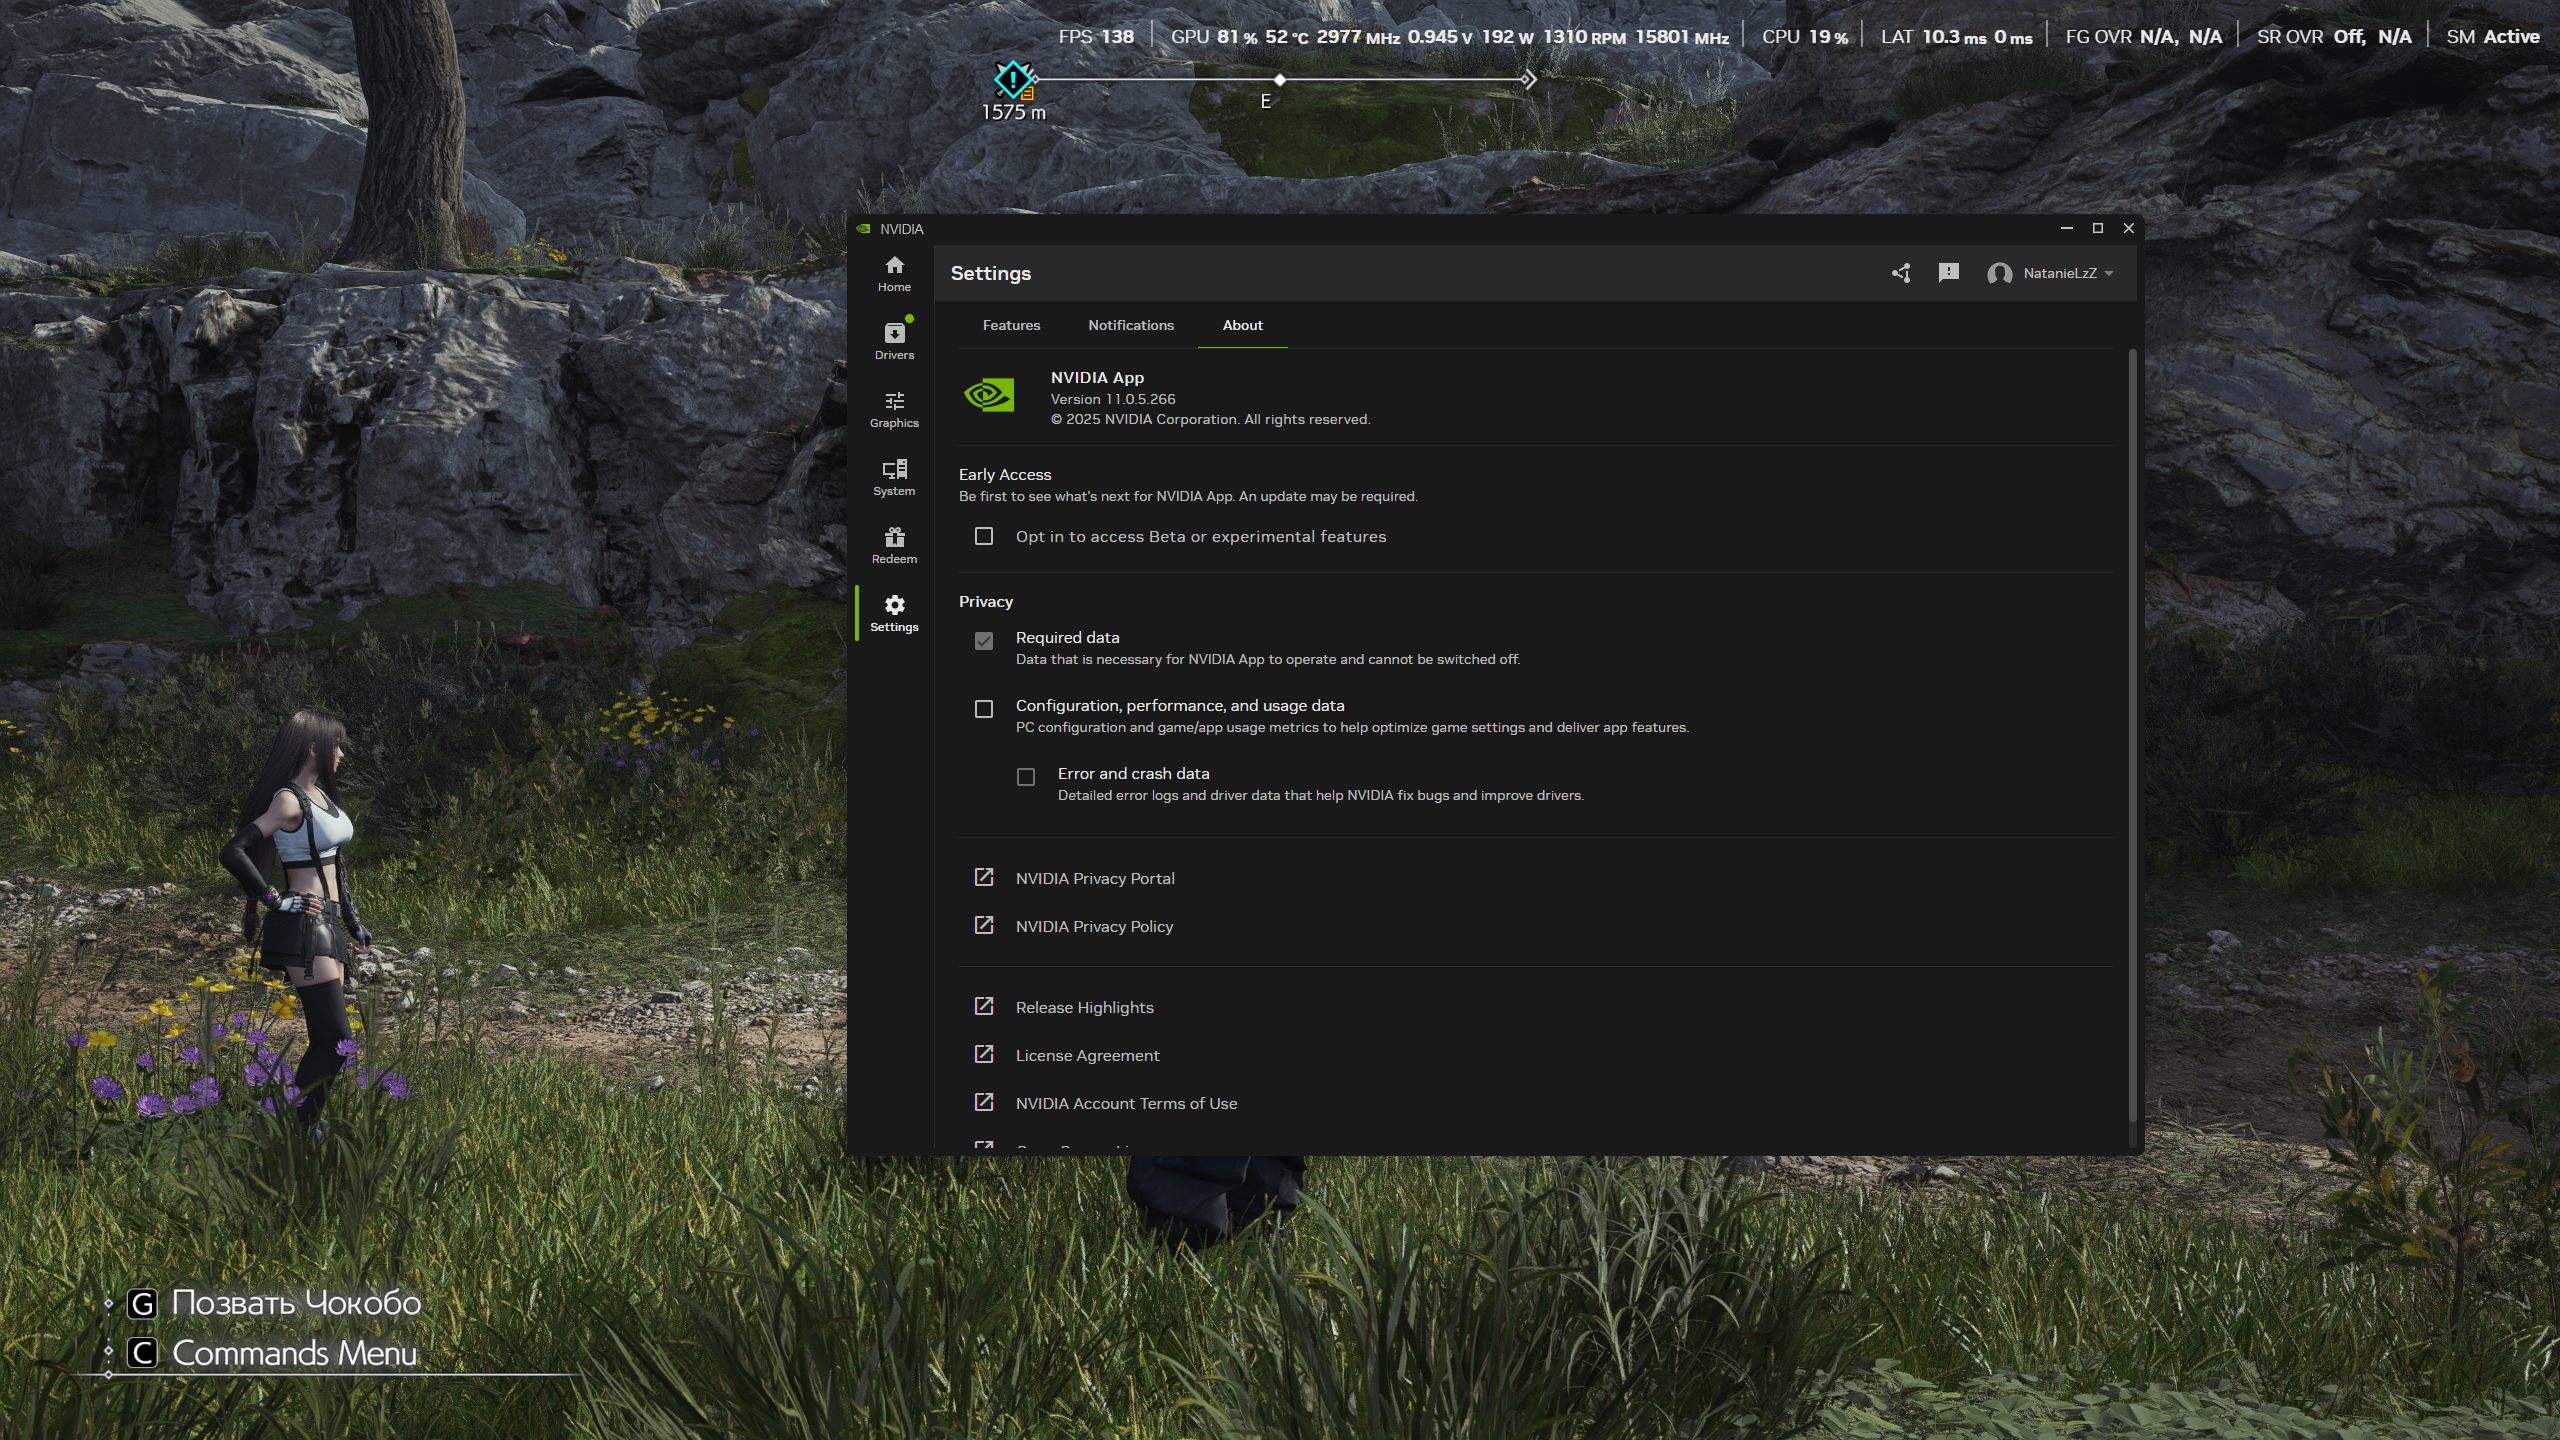Check Configuration, performance, and usage data
The image size is (2560, 1440).
coord(984,709)
